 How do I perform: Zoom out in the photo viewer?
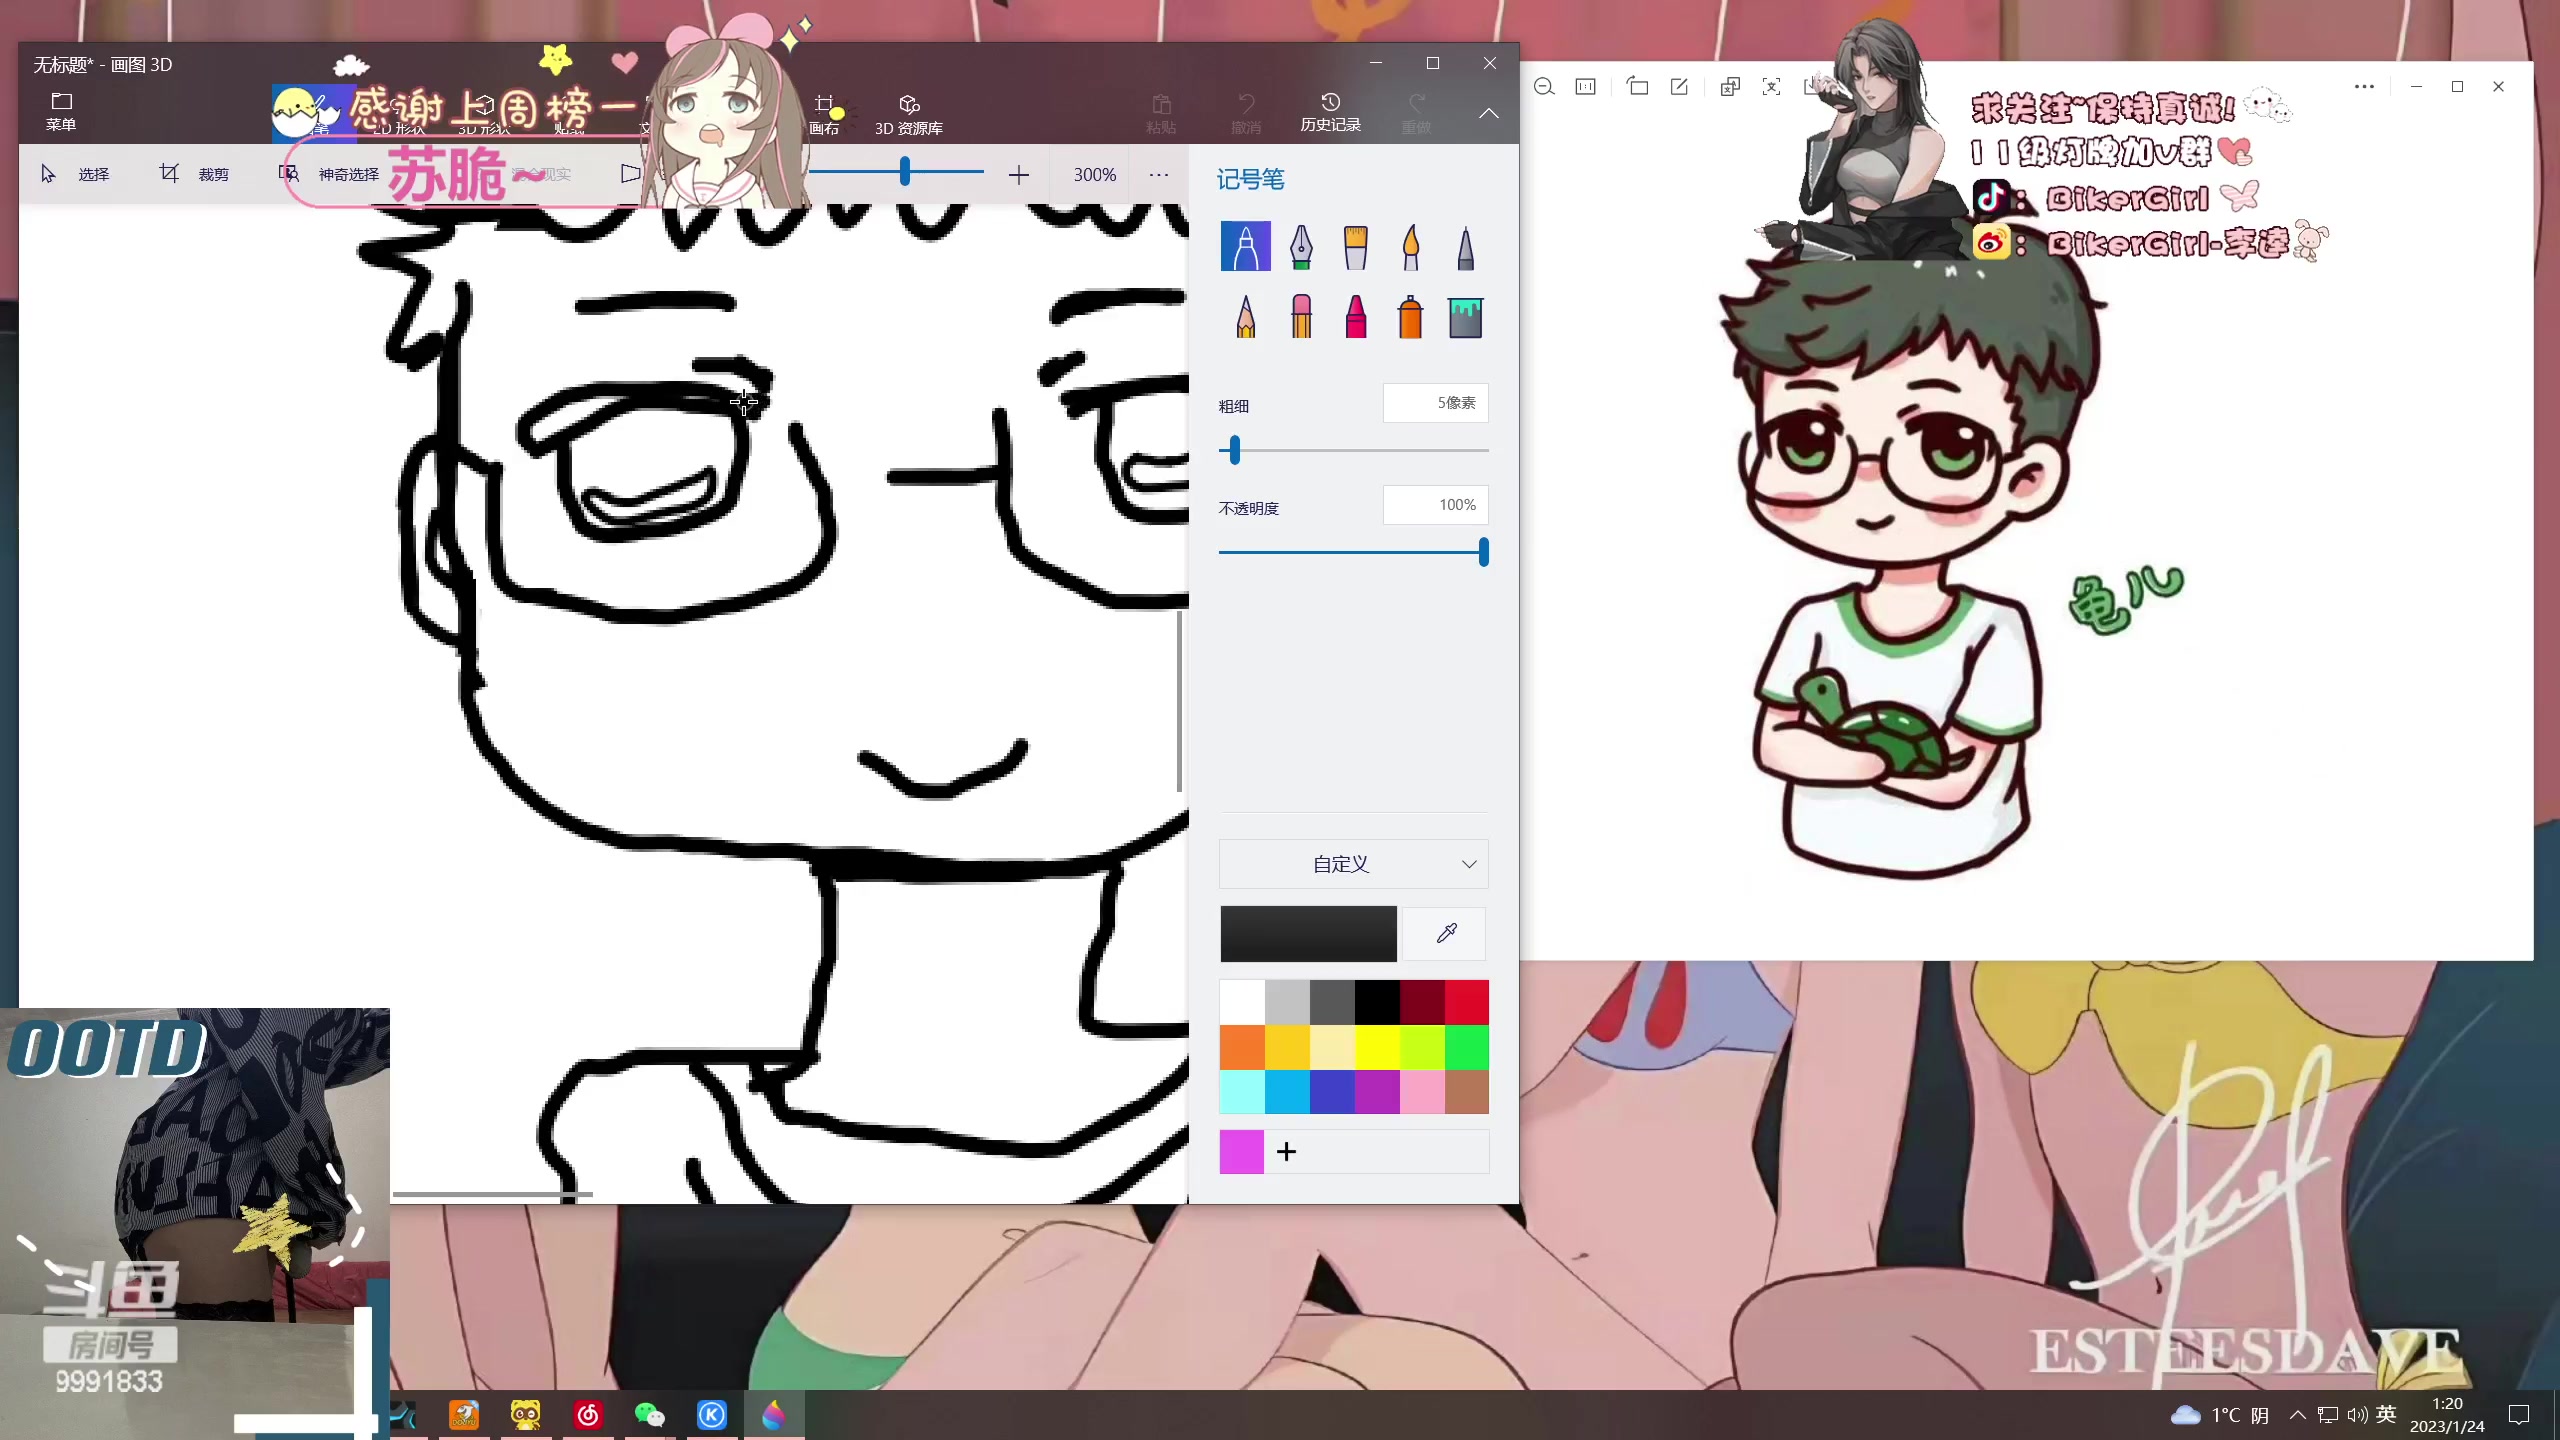(x=1544, y=87)
